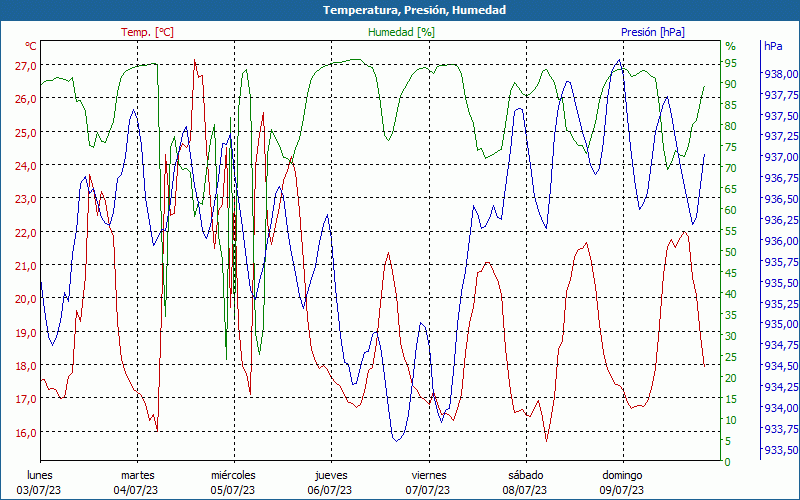Click the 26,0 temperature axis value

point(26,98)
